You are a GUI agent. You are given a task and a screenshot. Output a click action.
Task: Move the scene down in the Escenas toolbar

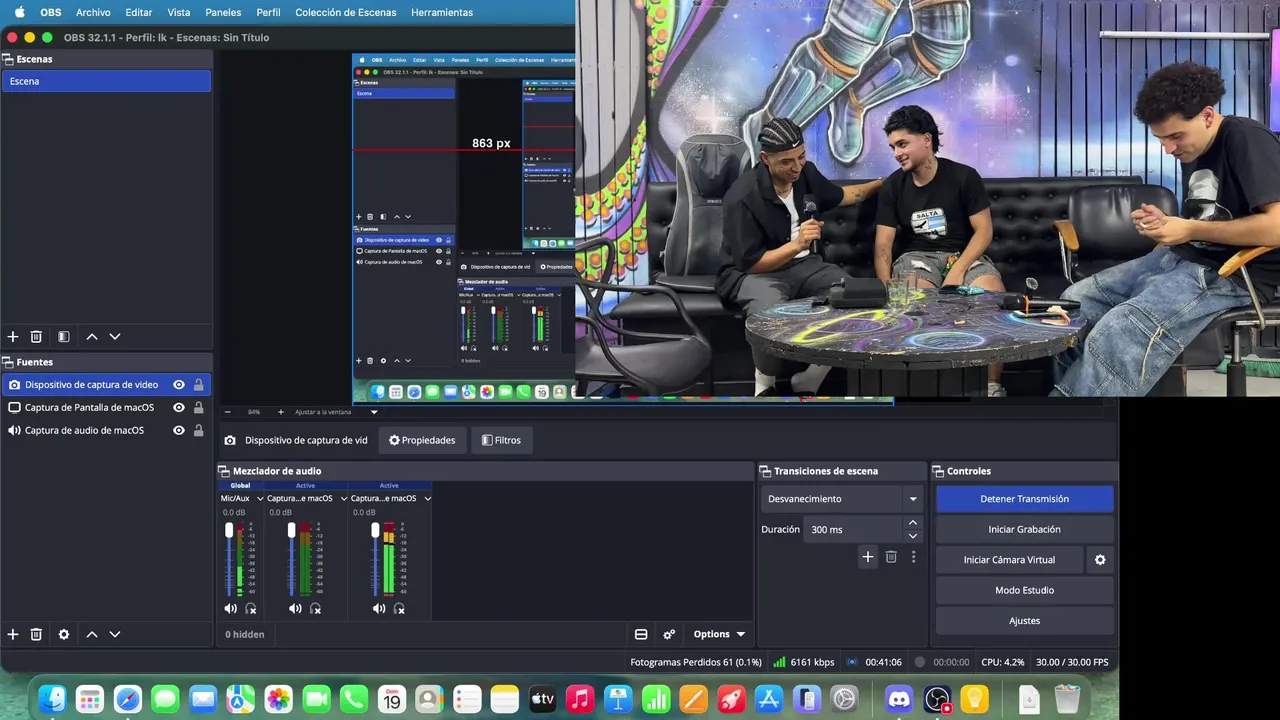coord(115,337)
